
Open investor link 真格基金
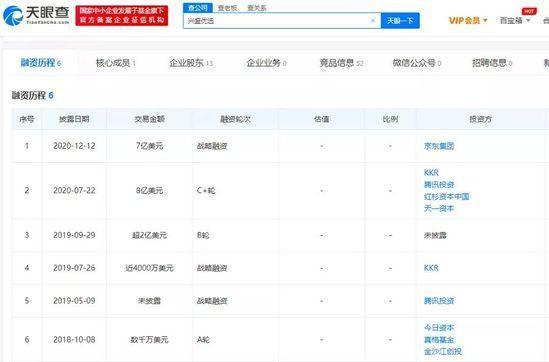pos(439,340)
